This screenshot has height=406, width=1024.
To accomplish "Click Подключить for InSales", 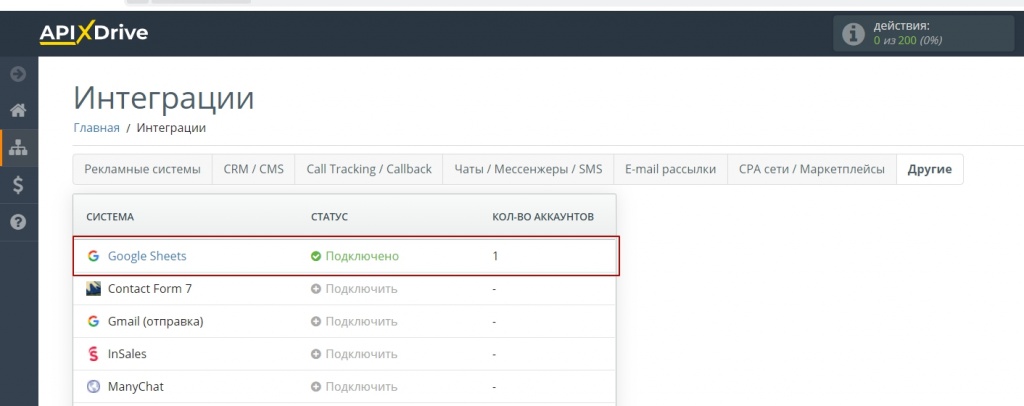I will (361, 354).
